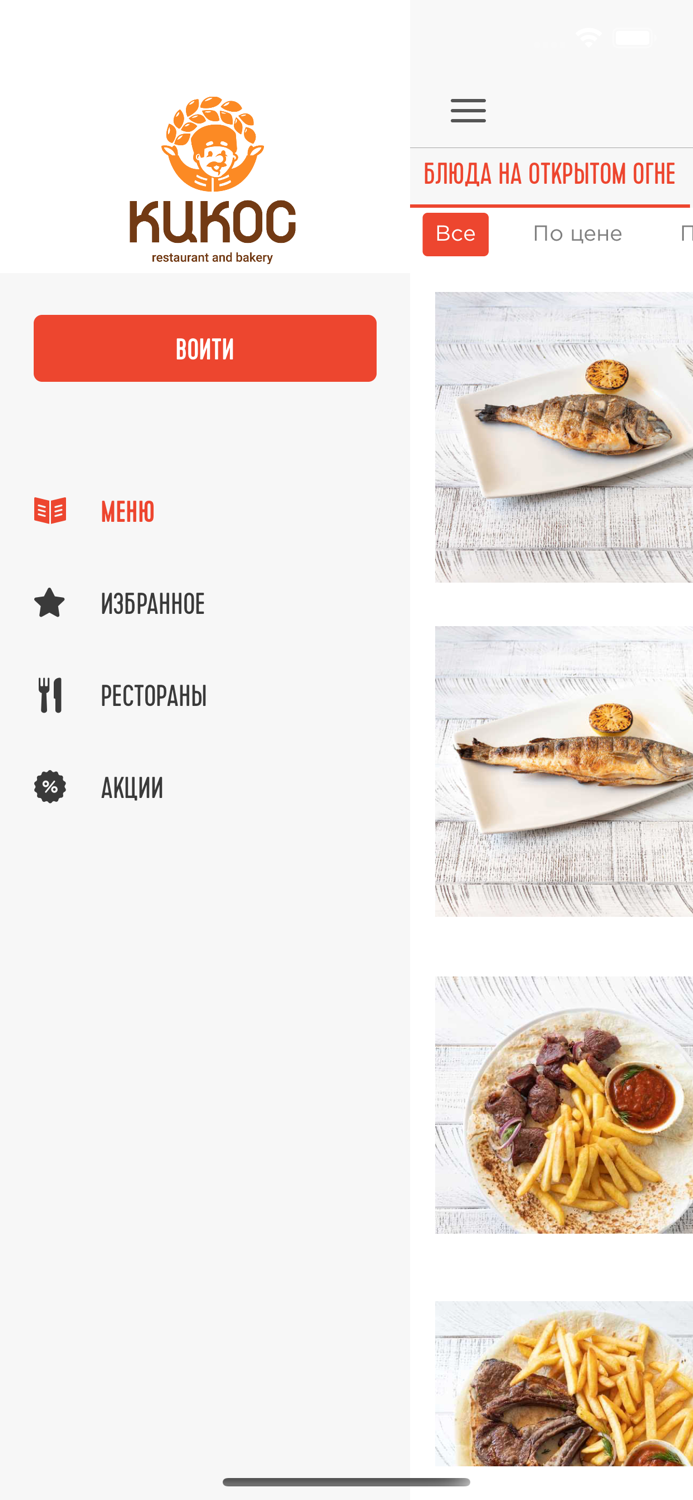The width and height of the screenshot is (693, 1500).
Task: Tap the fork and knife restaurants icon
Action: (x=50, y=695)
